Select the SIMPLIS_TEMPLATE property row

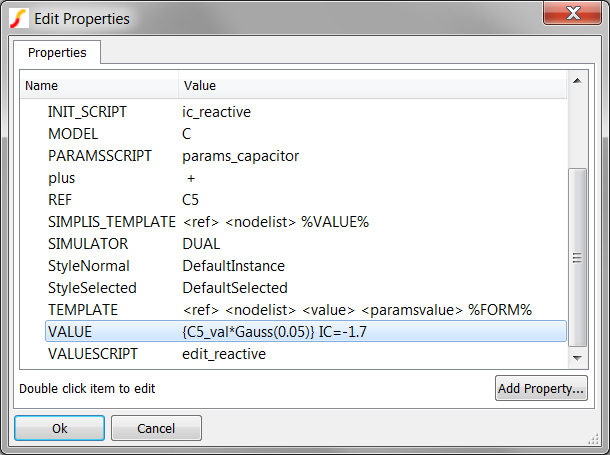click(111, 222)
